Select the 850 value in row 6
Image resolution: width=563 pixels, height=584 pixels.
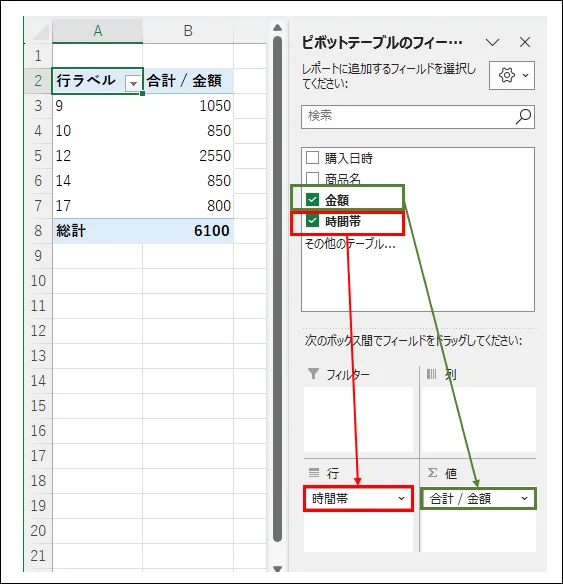click(x=188, y=181)
